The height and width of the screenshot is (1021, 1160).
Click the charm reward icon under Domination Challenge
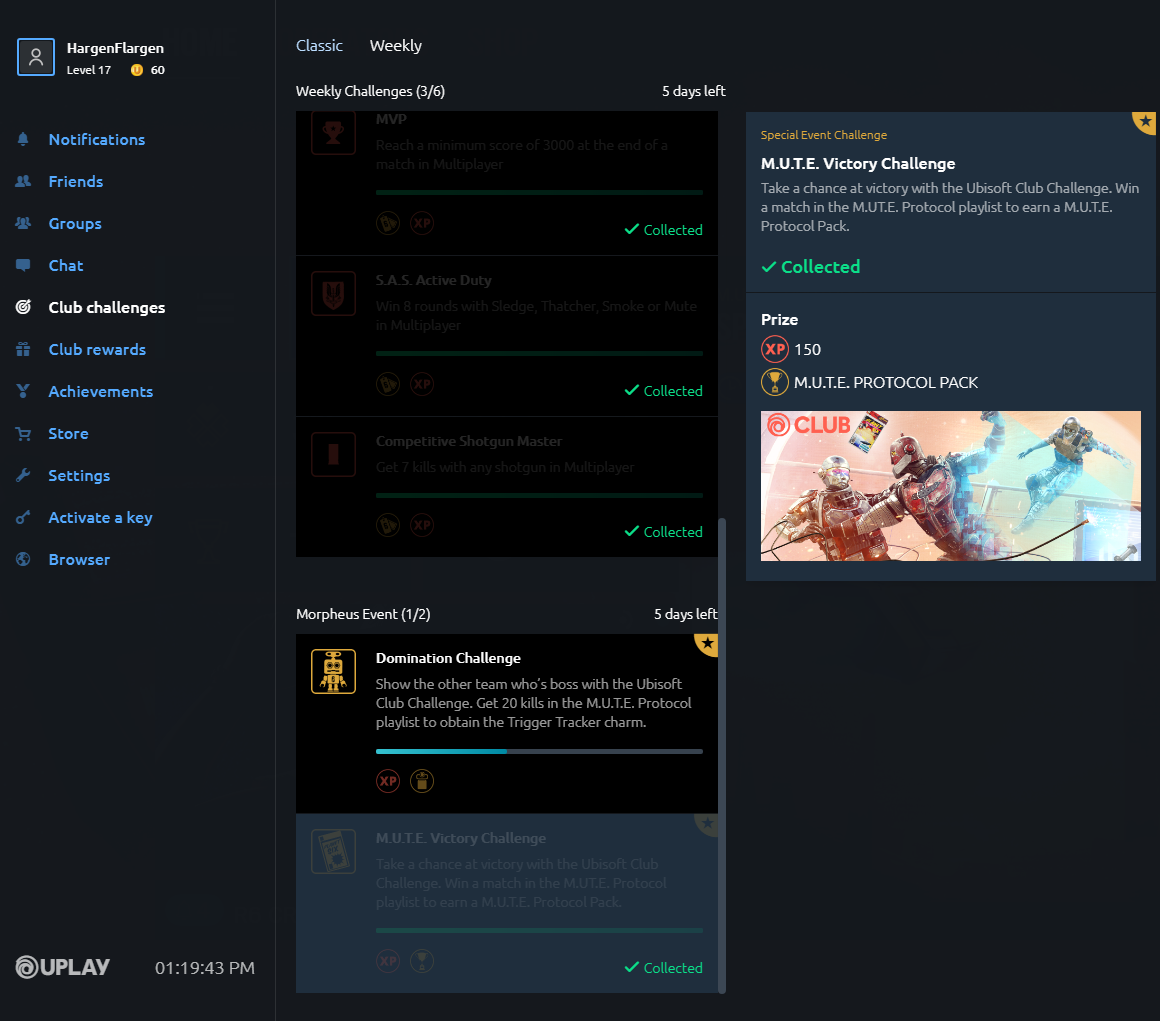(422, 781)
